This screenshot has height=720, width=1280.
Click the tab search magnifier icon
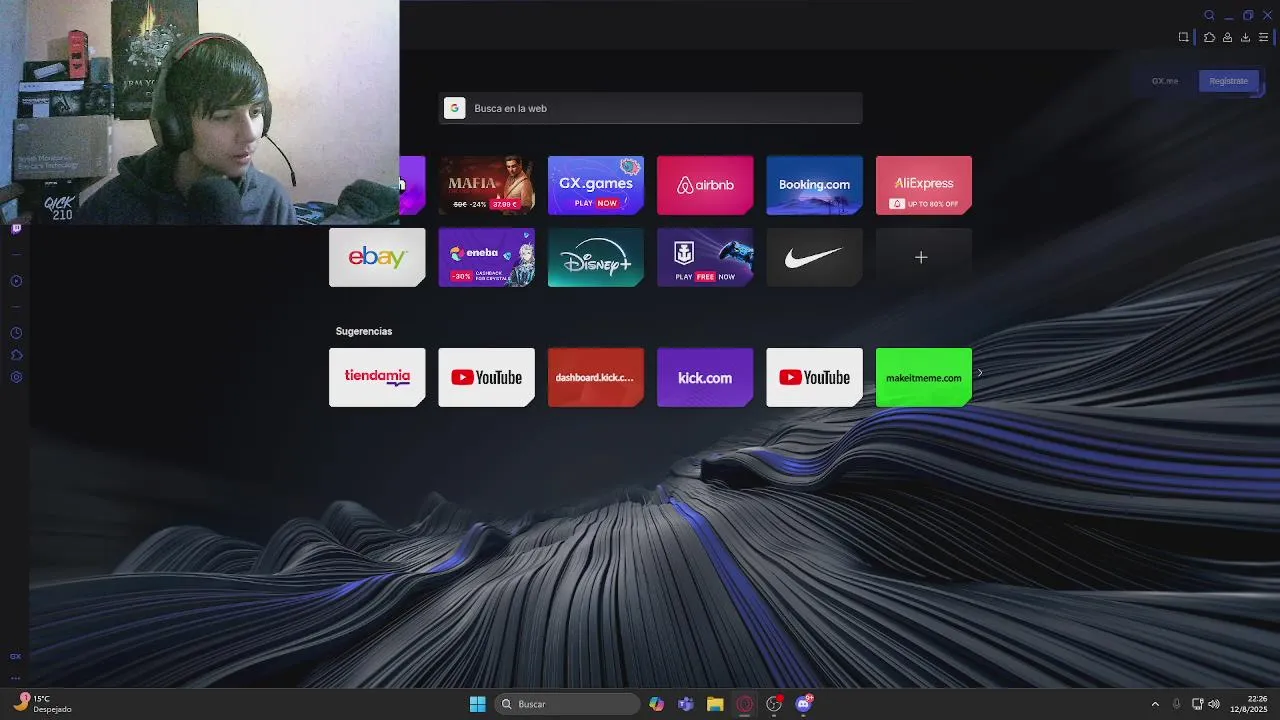click(x=1209, y=15)
